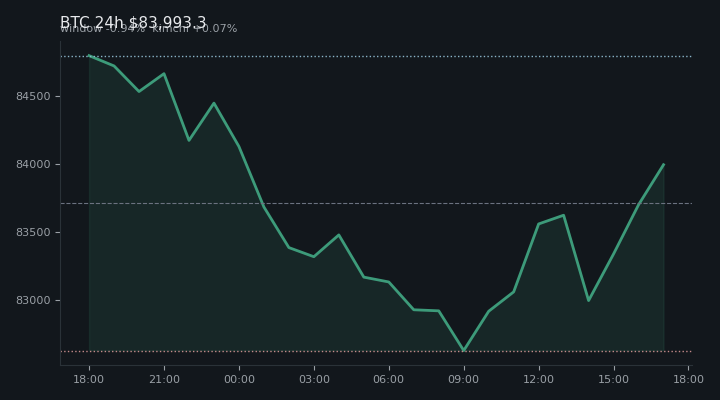Click the chart title "BTC 24h $83,993.3"
The width and height of the screenshot is (720, 400).
coord(133,22)
